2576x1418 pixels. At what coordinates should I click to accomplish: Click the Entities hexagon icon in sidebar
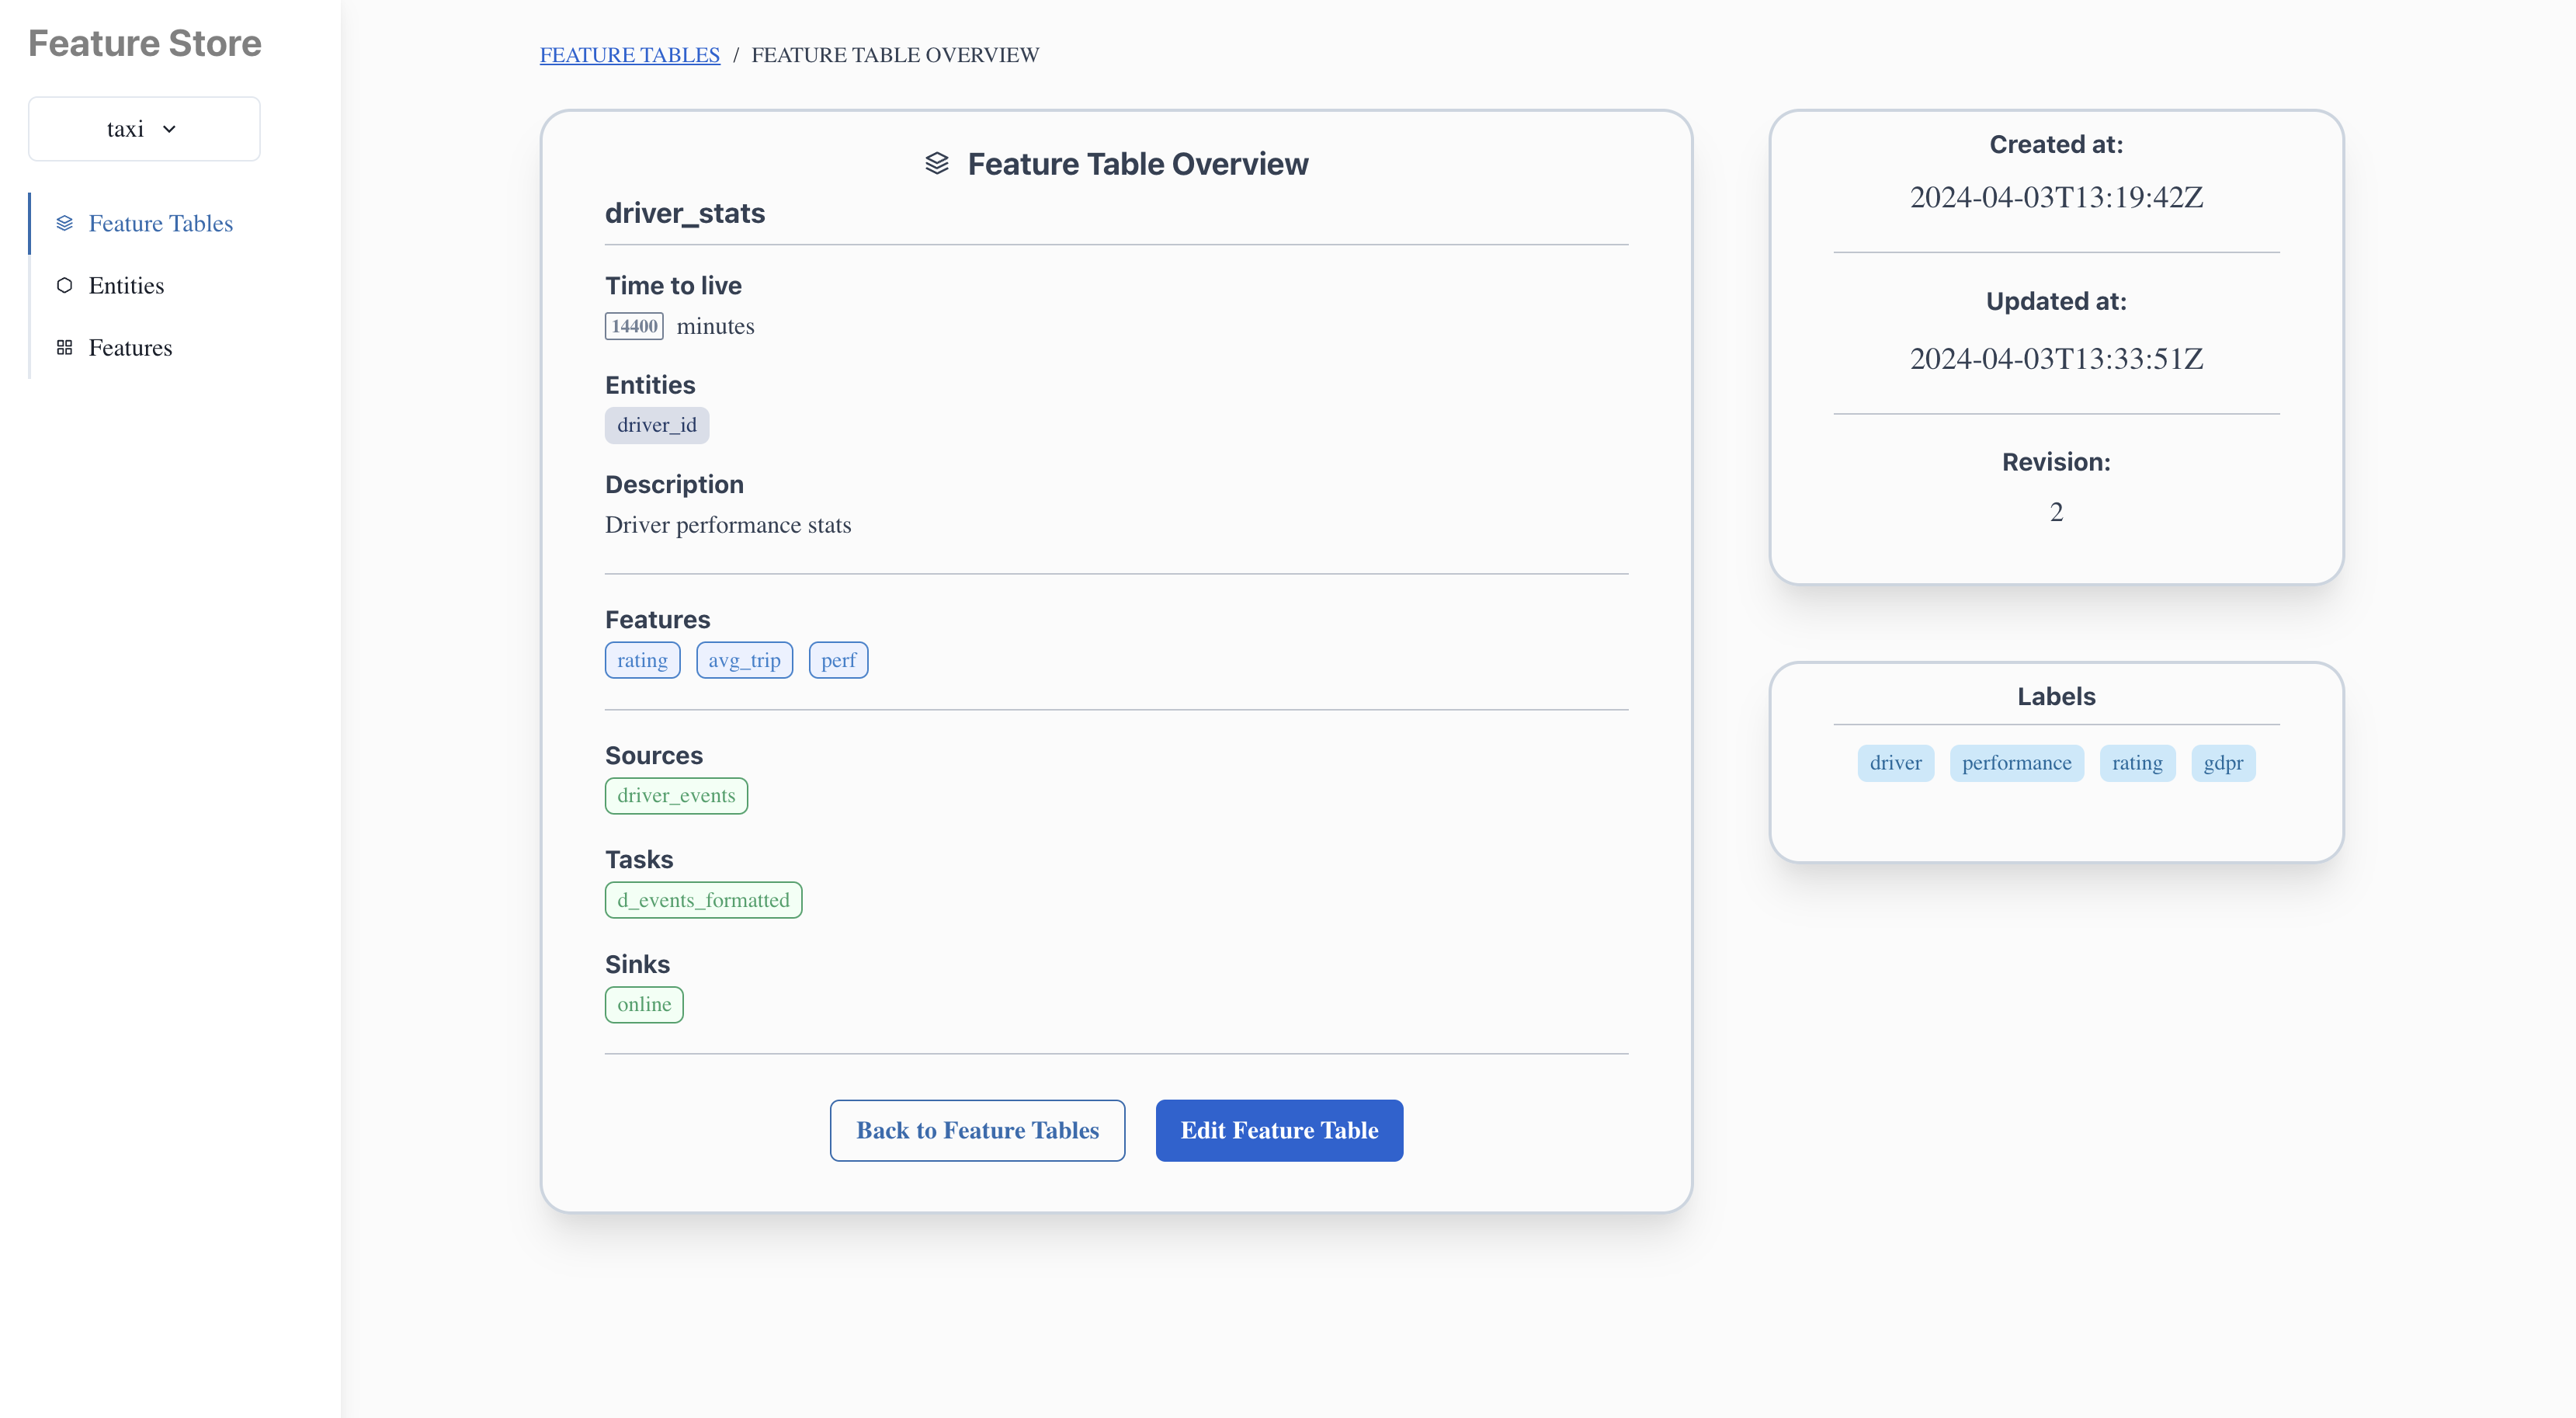[x=65, y=285]
